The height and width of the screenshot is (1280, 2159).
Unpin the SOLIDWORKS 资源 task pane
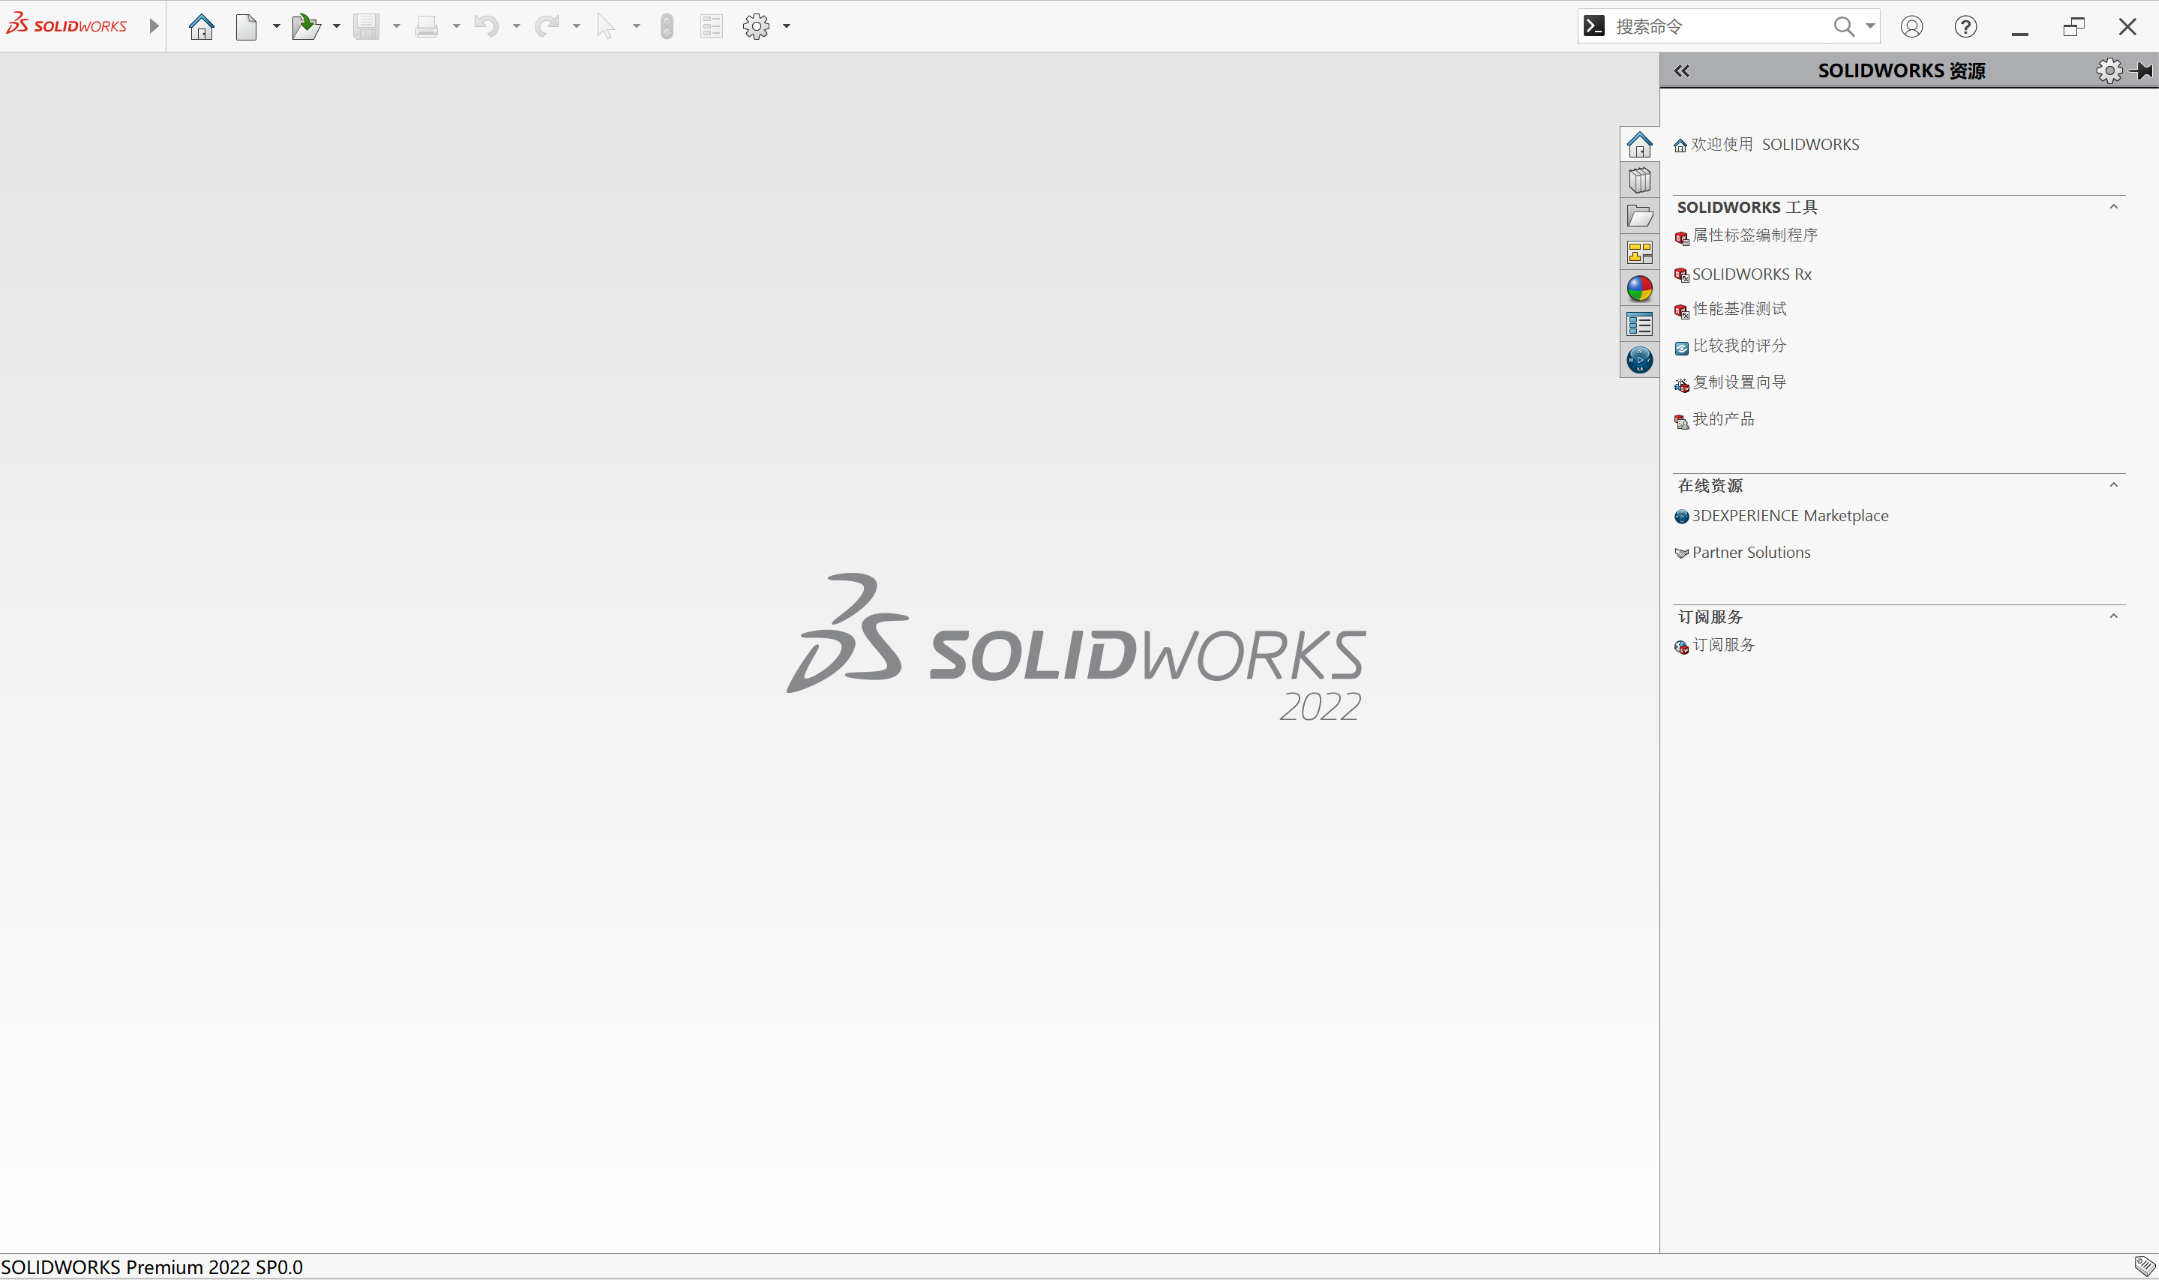[x=2143, y=70]
